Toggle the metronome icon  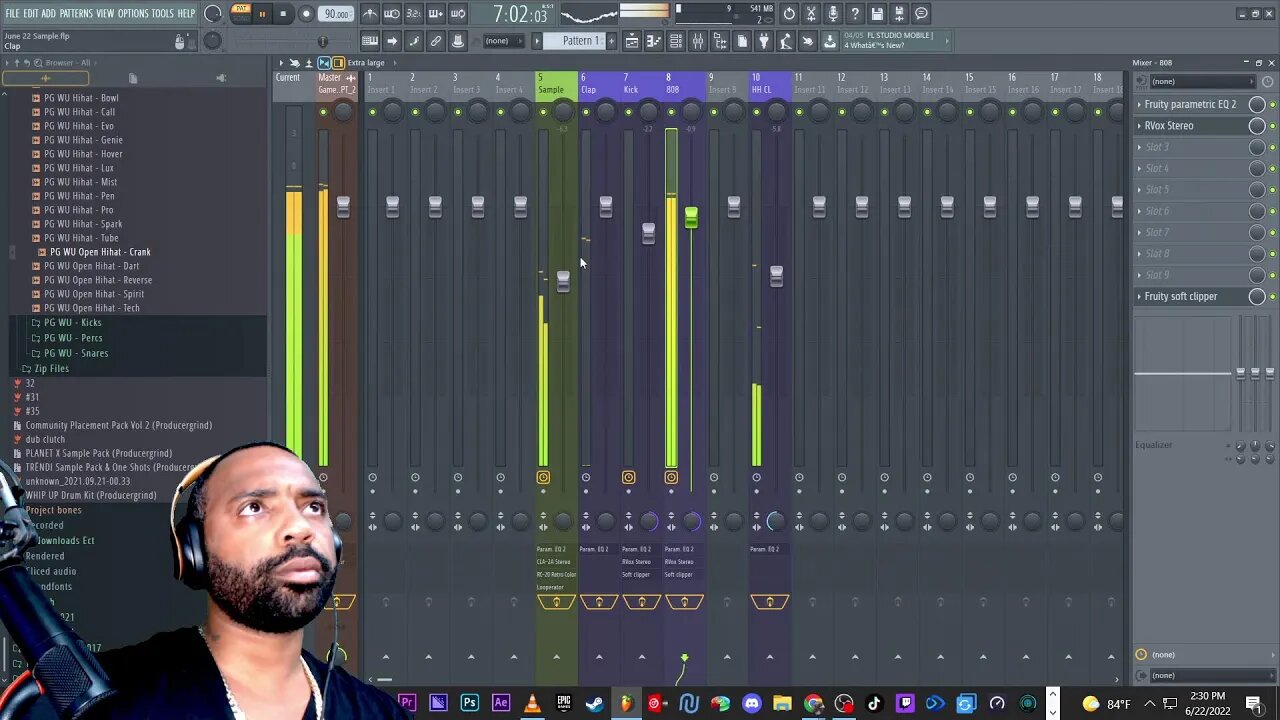tap(370, 14)
